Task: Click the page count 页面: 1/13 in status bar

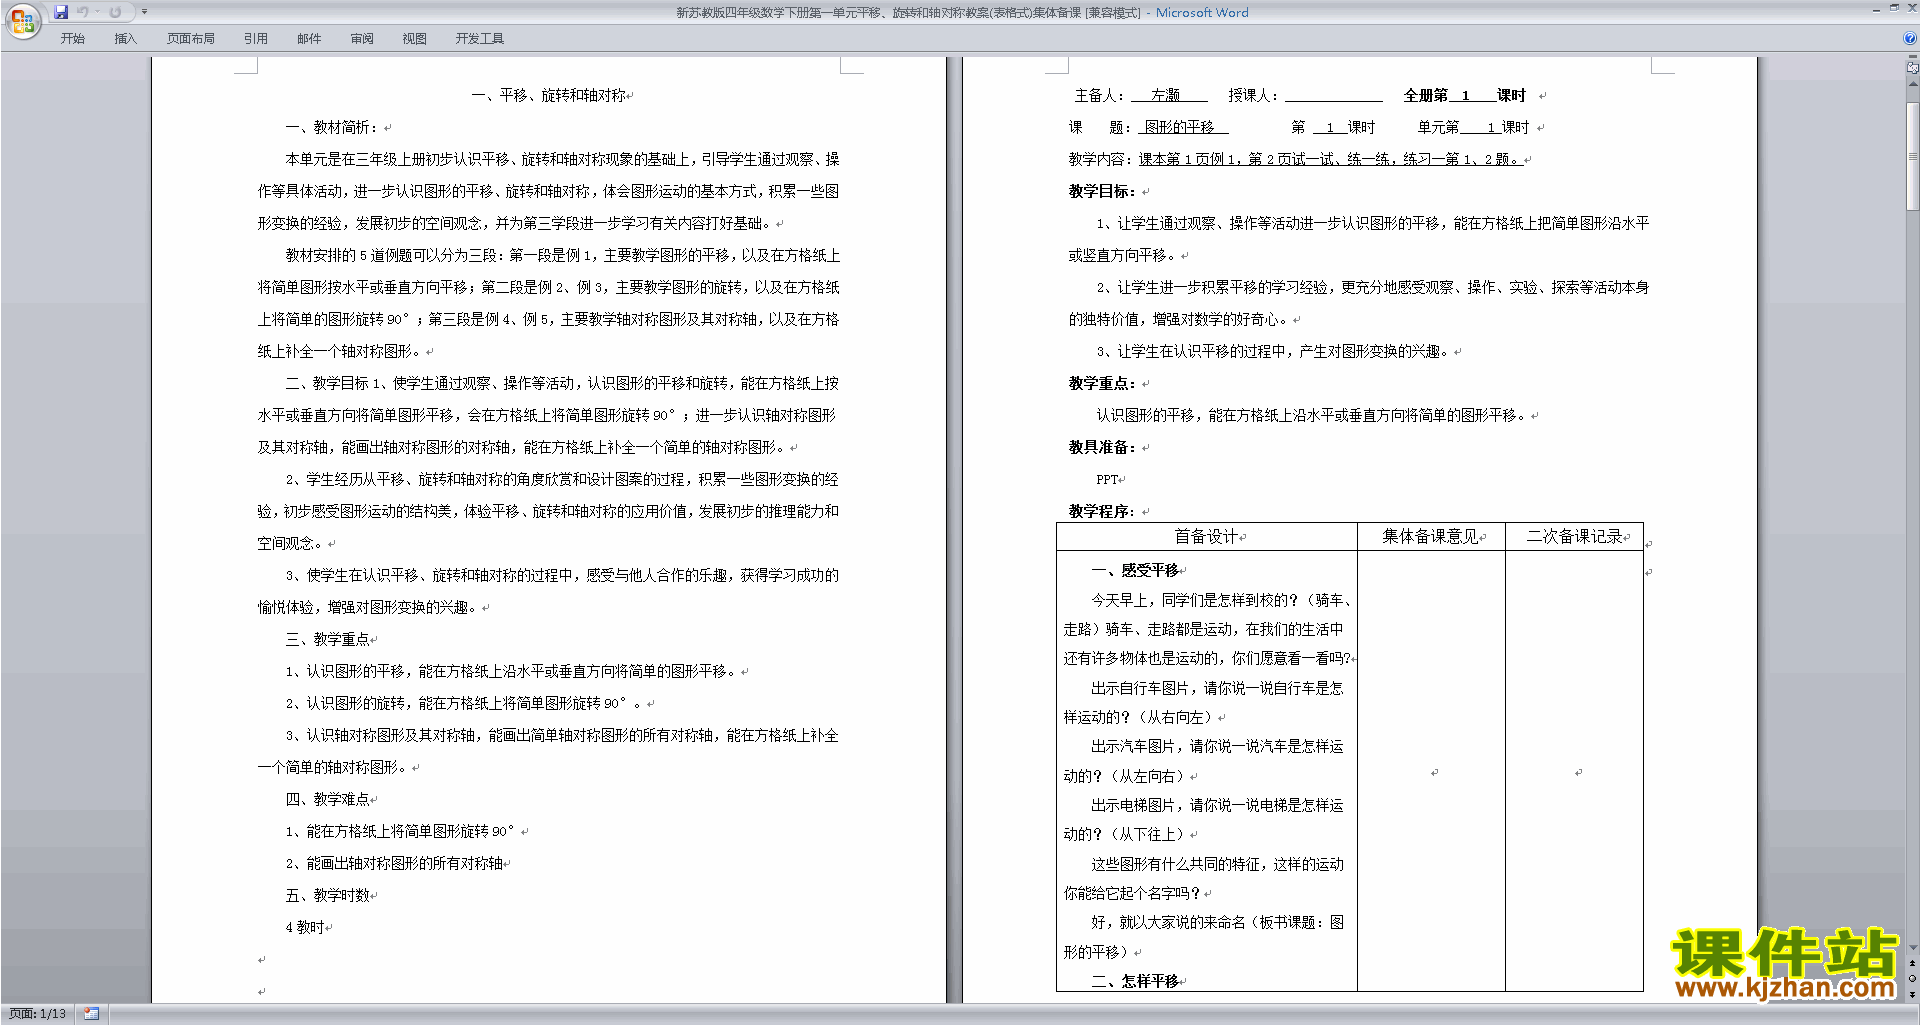Action: click(x=37, y=1014)
